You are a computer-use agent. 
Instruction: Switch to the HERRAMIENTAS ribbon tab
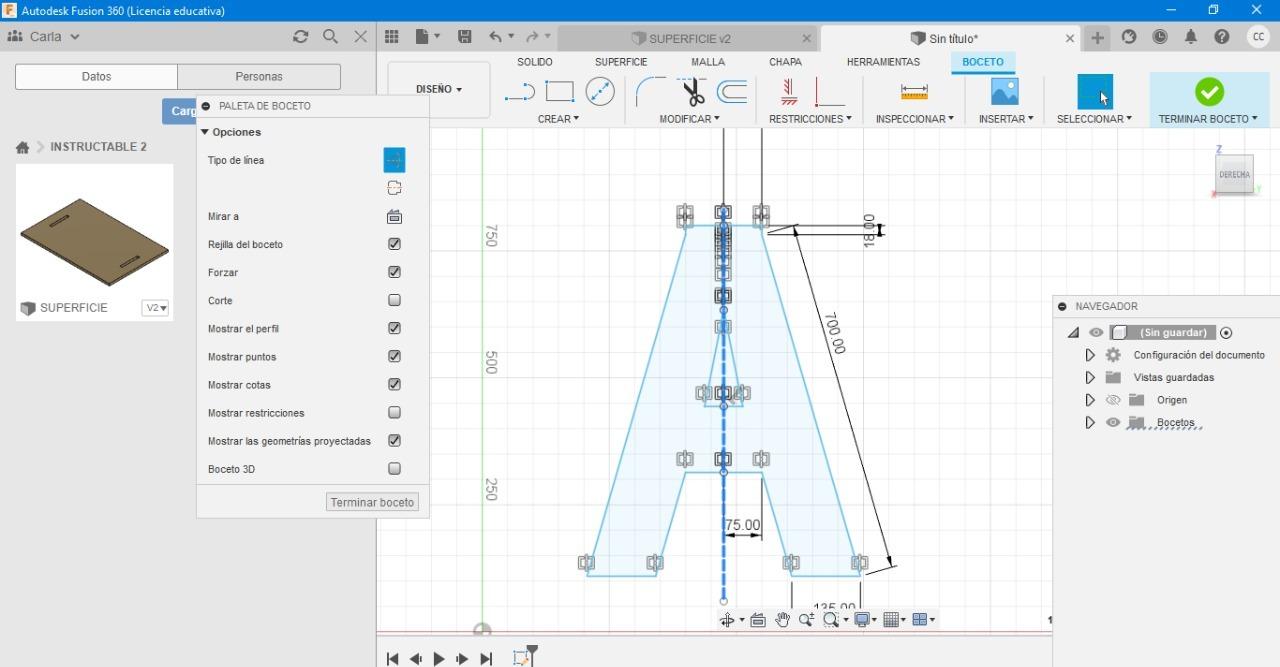pos(883,62)
